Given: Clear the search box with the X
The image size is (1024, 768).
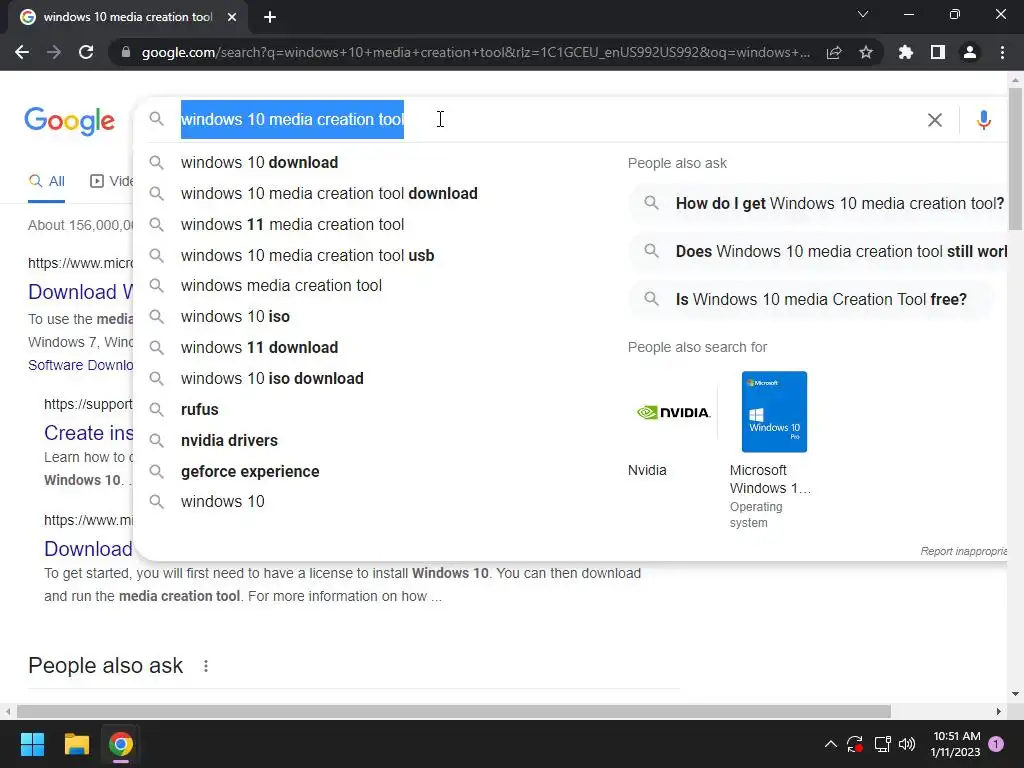Looking at the screenshot, I should click(935, 120).
